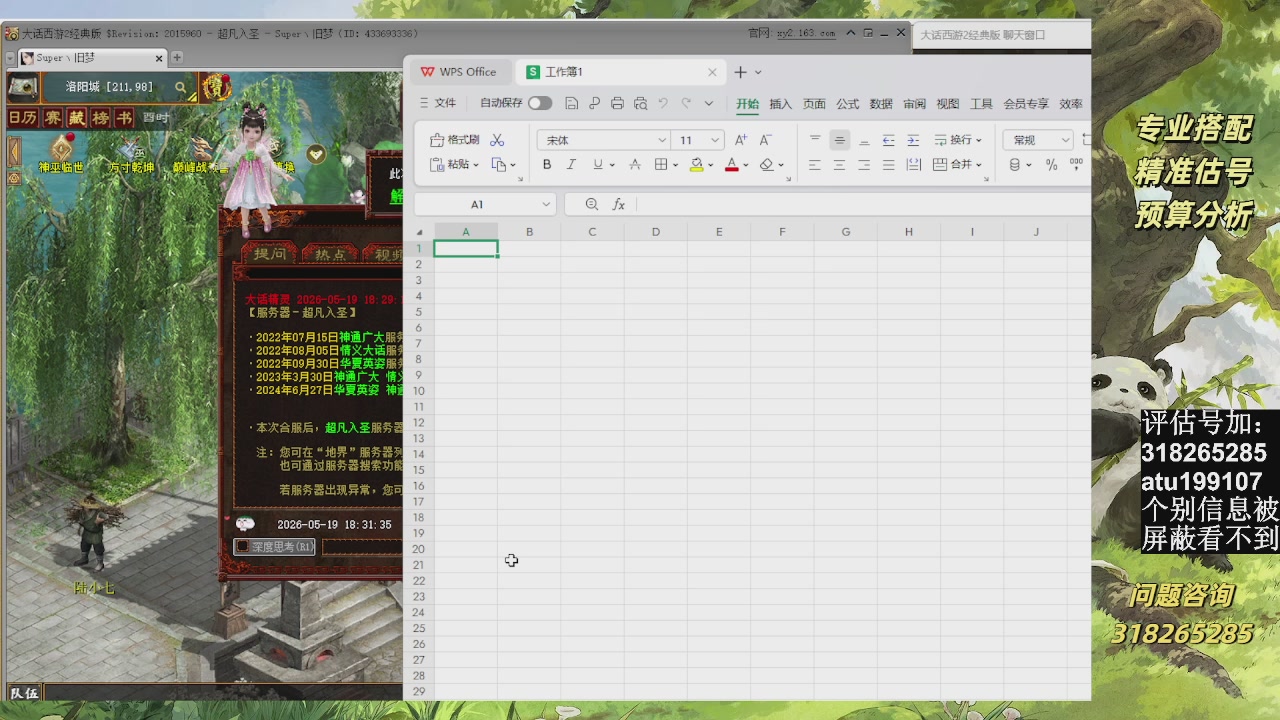Click the Merge cells (合并) button
The image size is (1280, 720).
tap(951, 165)
